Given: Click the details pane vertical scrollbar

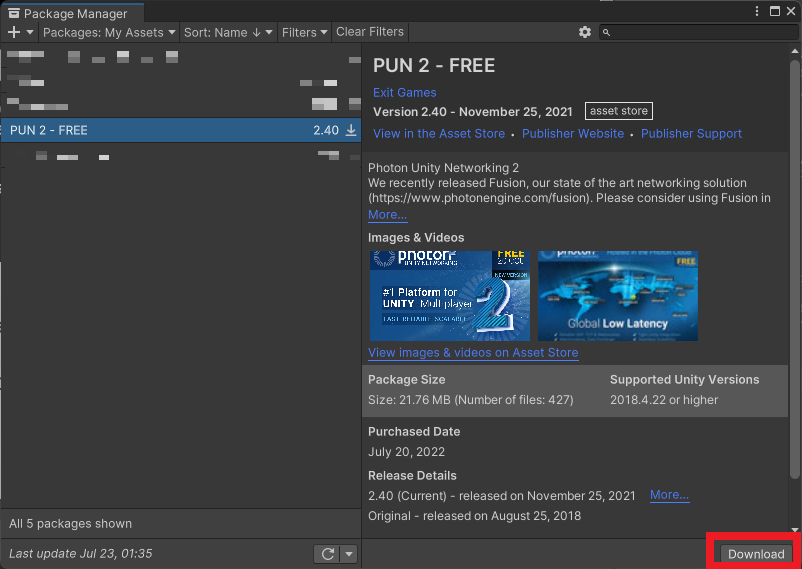Looking at the screenshot, I should (x=794, y=269).
